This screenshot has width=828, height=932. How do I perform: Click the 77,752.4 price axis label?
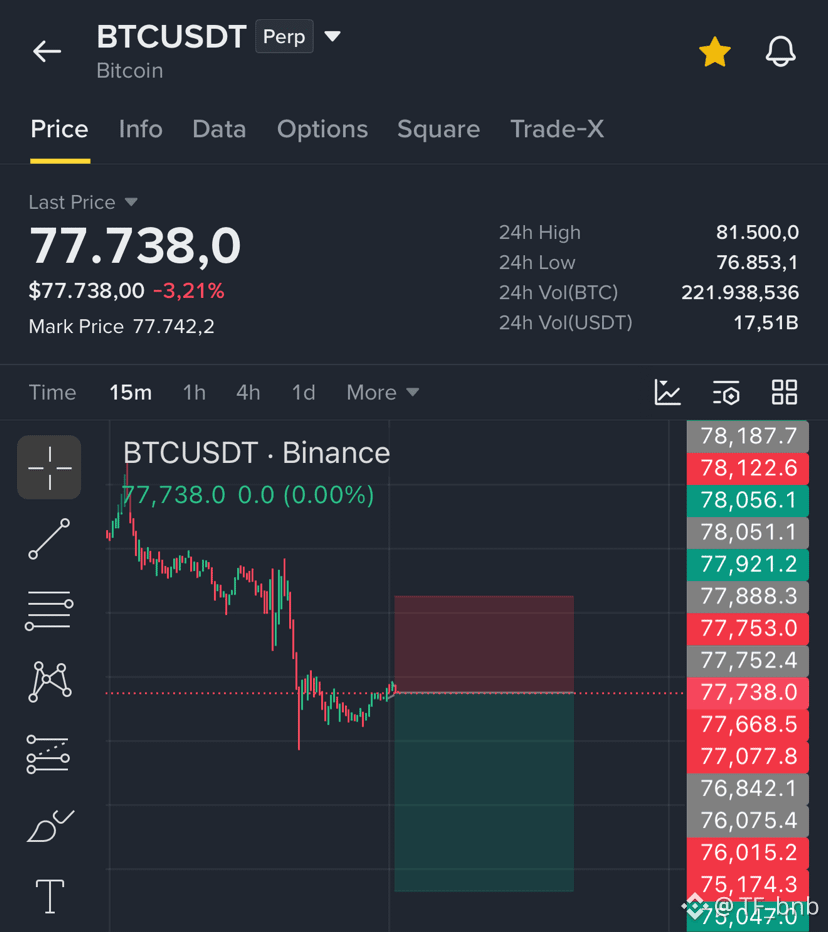748,660
